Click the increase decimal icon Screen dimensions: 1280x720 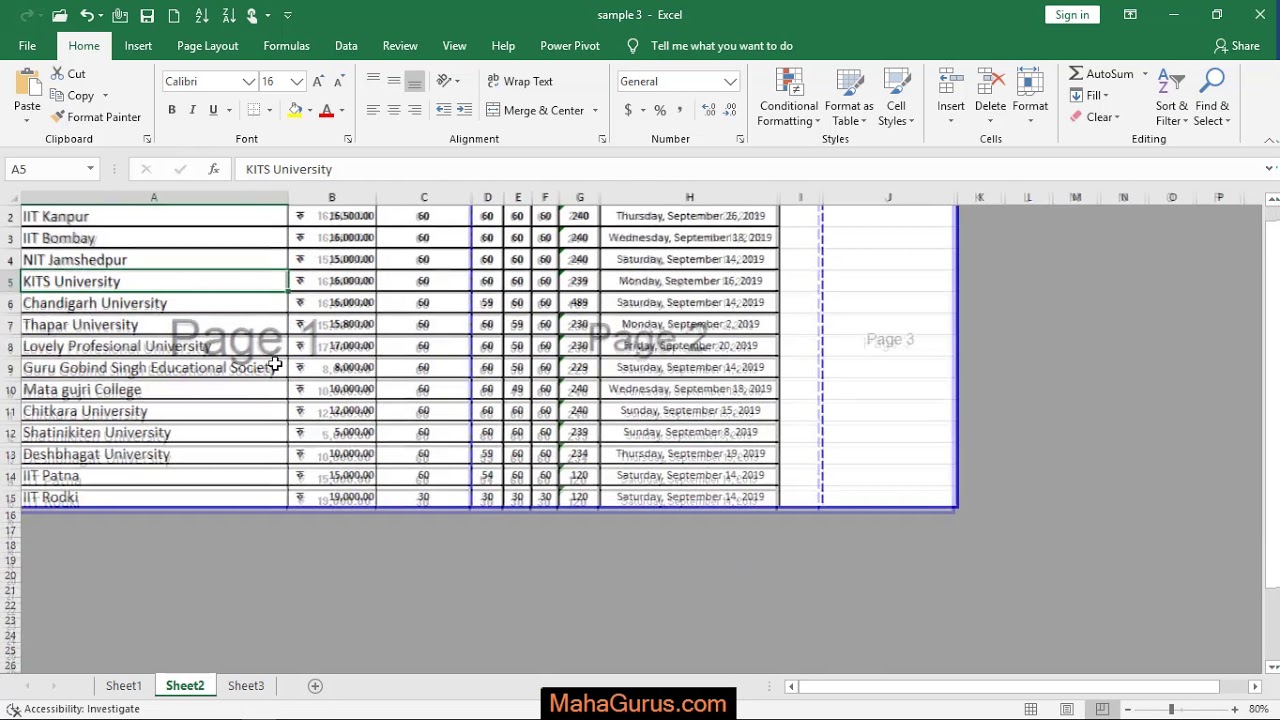[709, 110]
